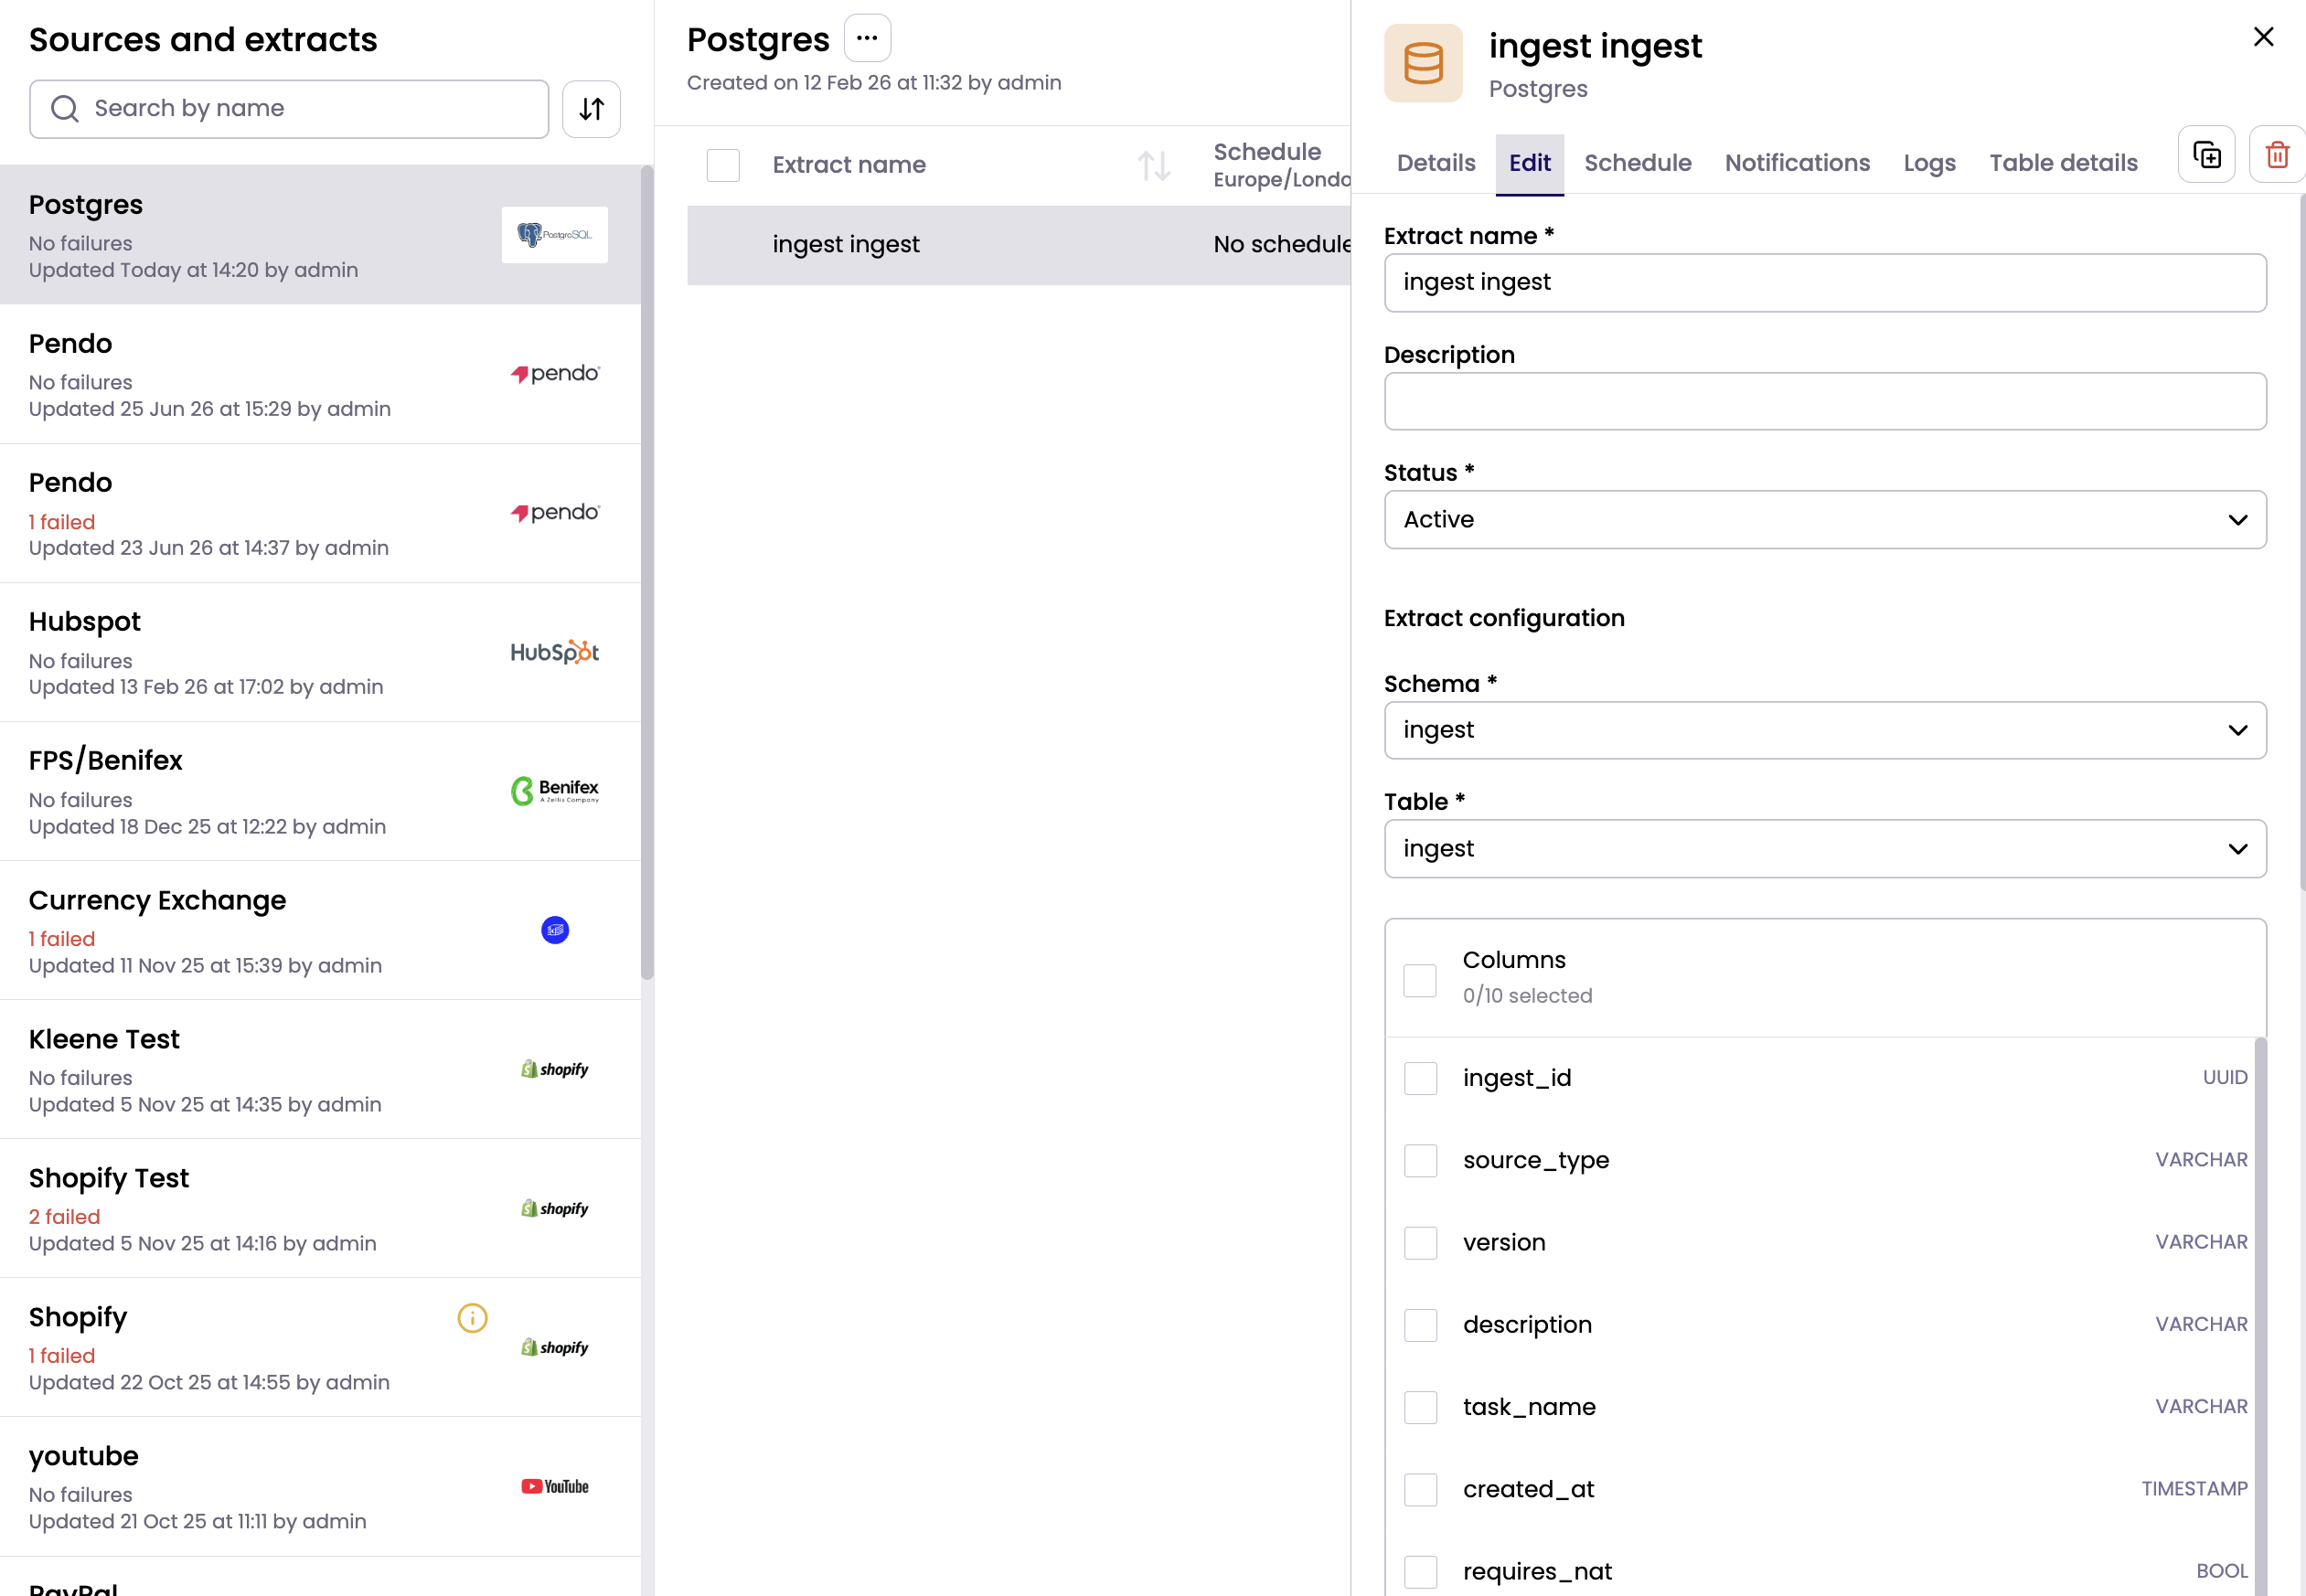The width and height of the screenshot is (2306, 1596).
Task: Click the columns list scrollbar
Action: point(2260,1316)
